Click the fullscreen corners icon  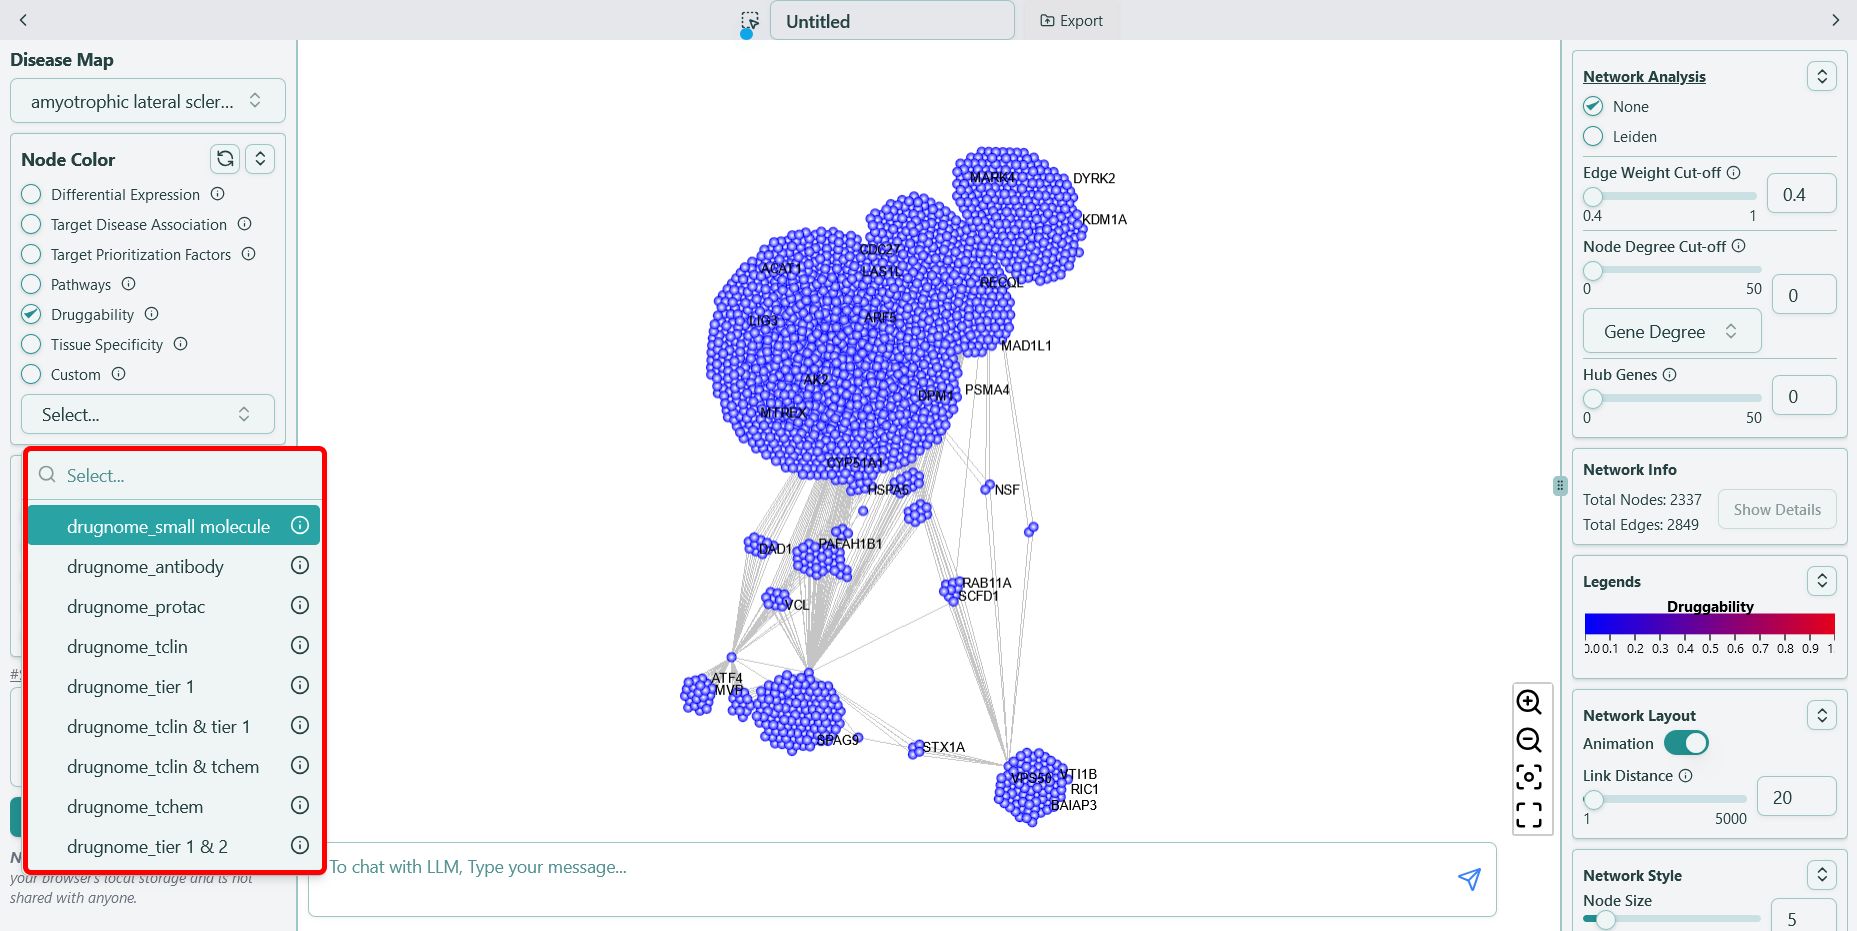[1528, 815]
